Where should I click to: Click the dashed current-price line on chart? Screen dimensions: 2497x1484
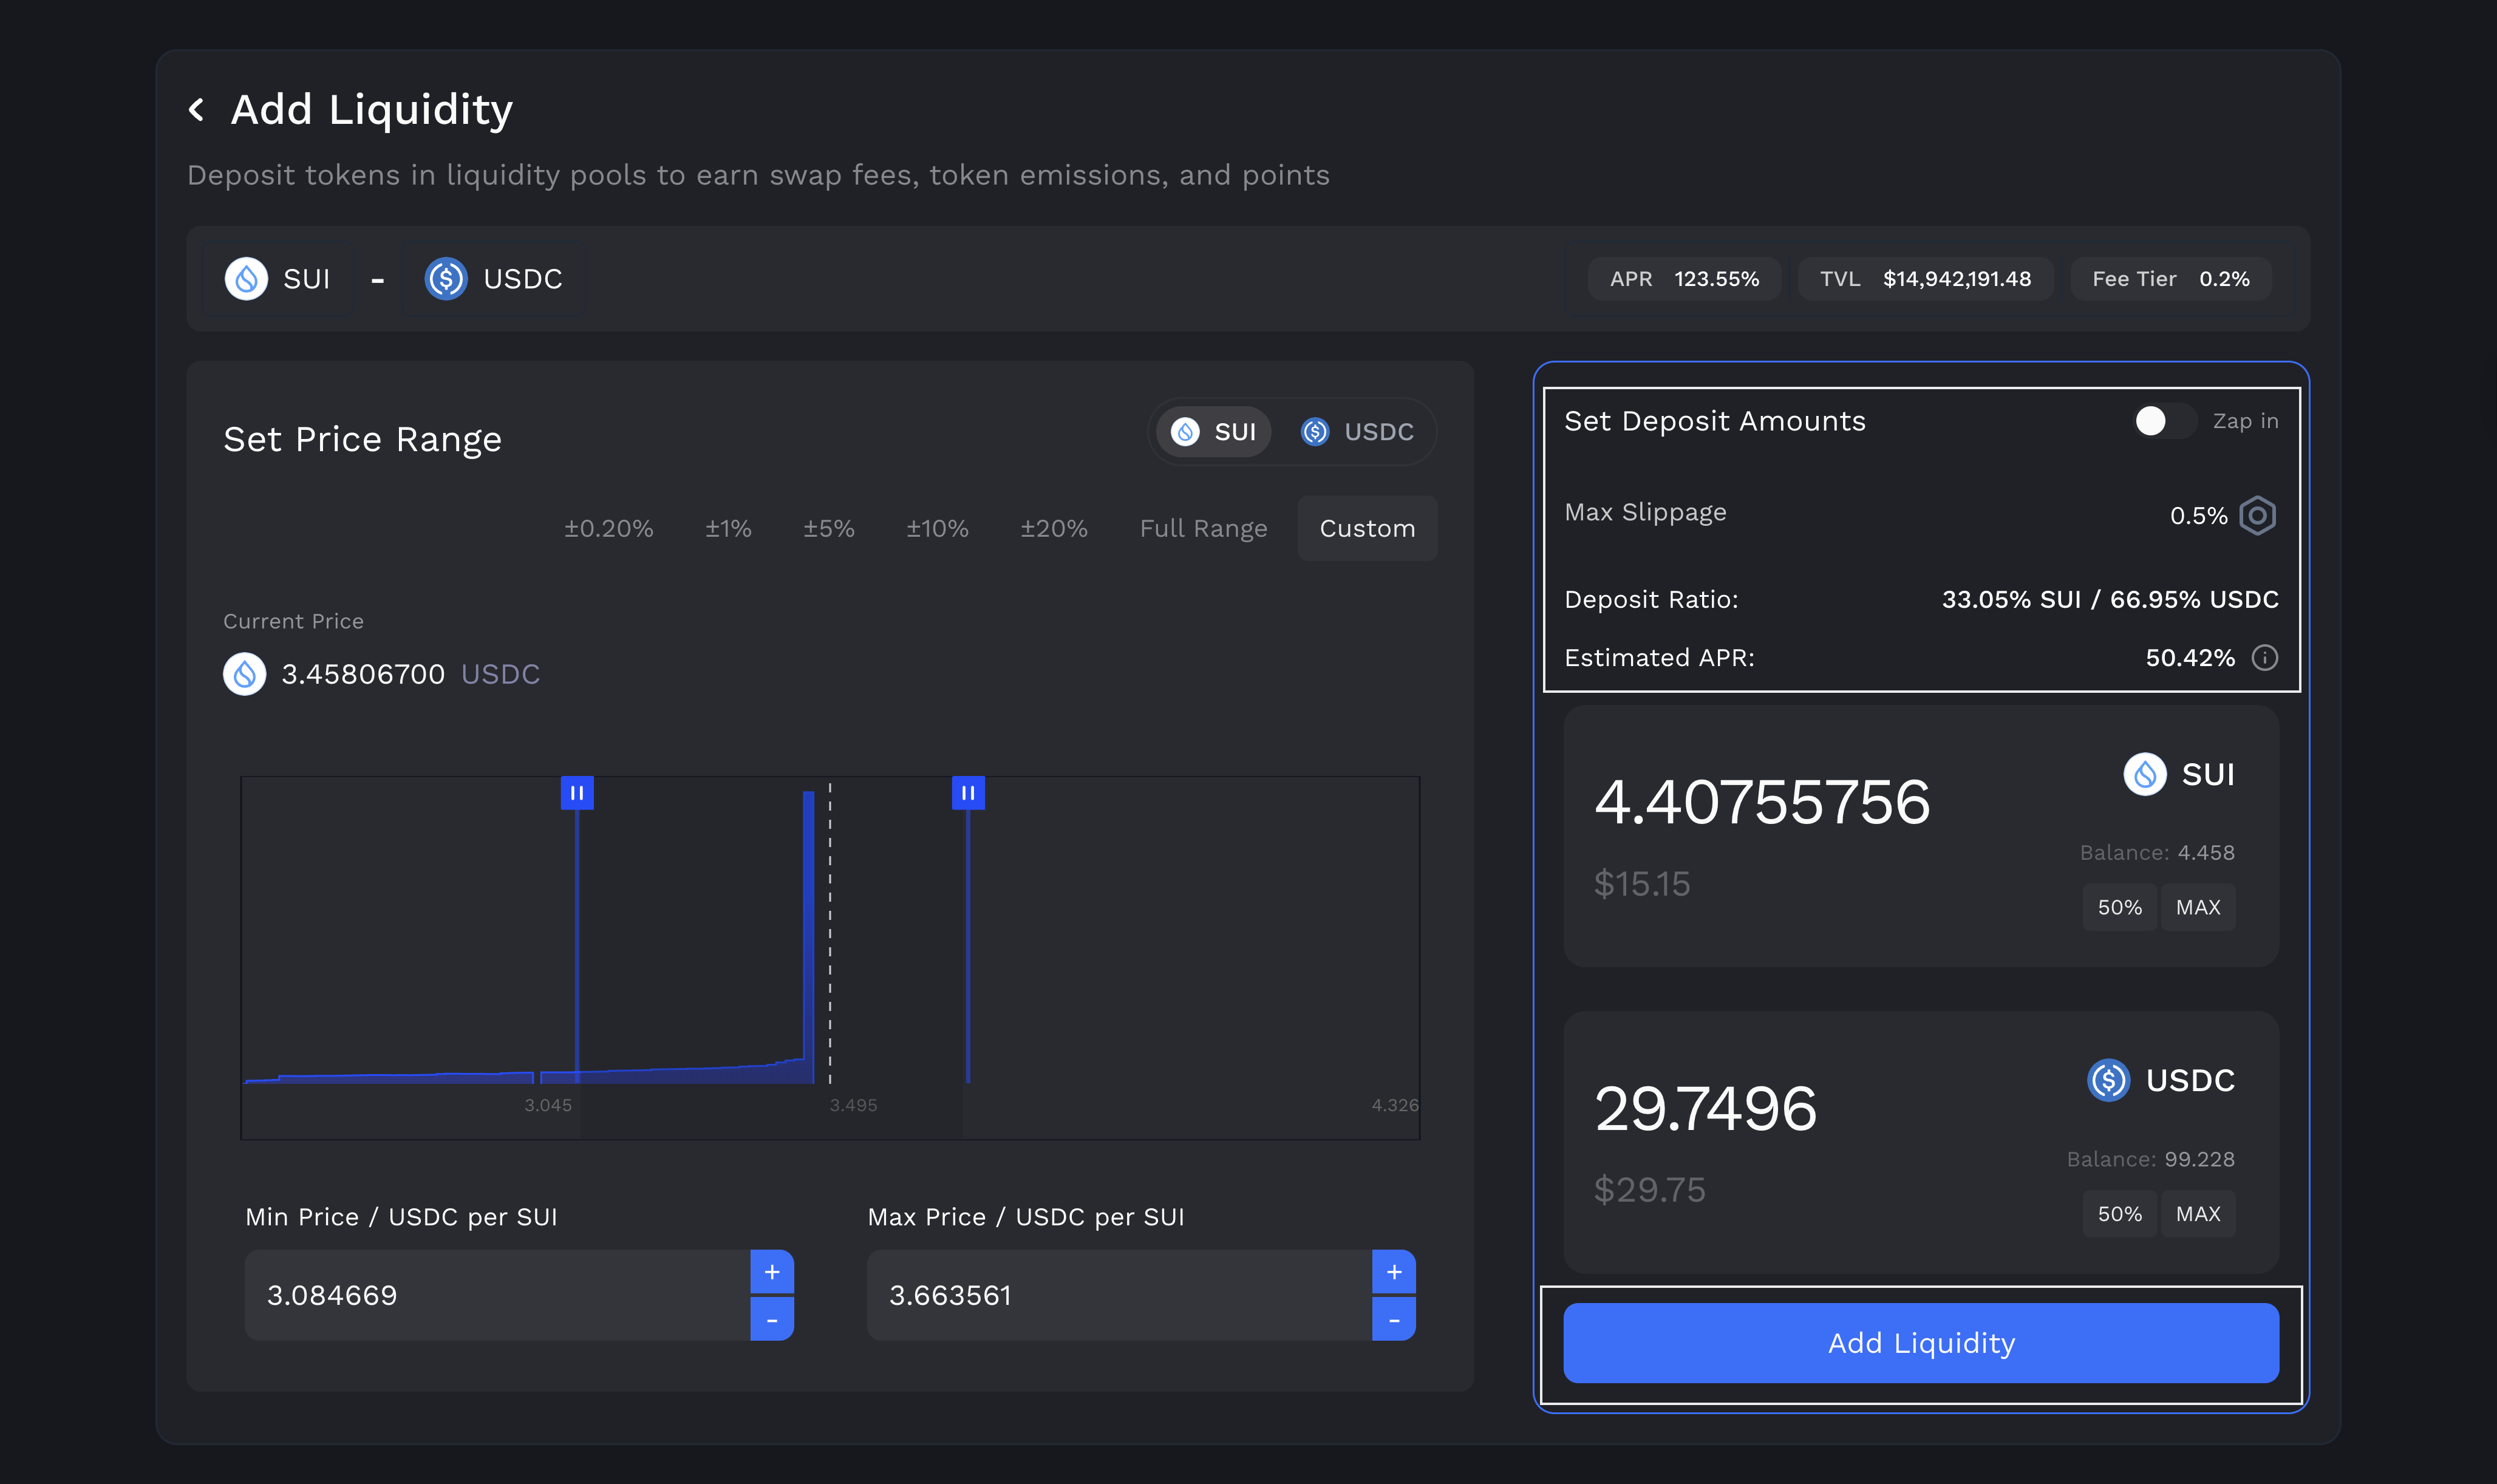(829, 932)
